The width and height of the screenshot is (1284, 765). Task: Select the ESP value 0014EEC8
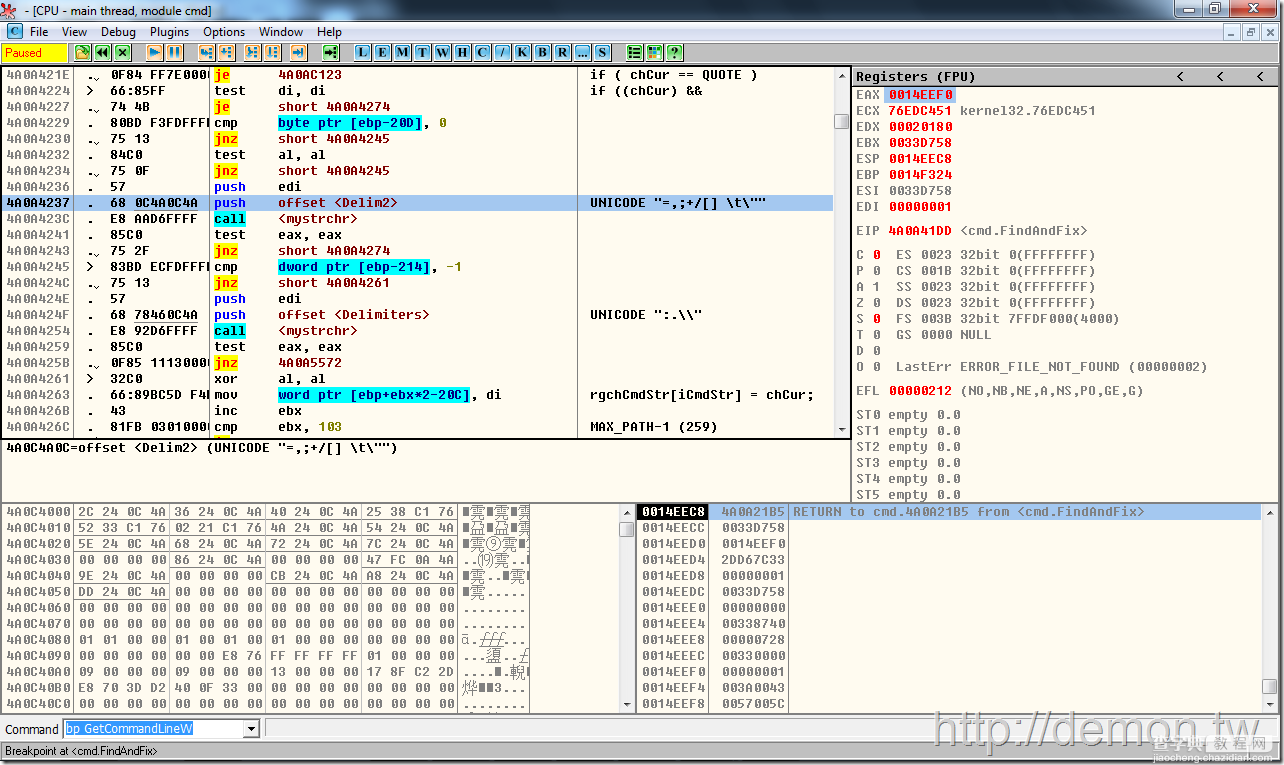920,159
